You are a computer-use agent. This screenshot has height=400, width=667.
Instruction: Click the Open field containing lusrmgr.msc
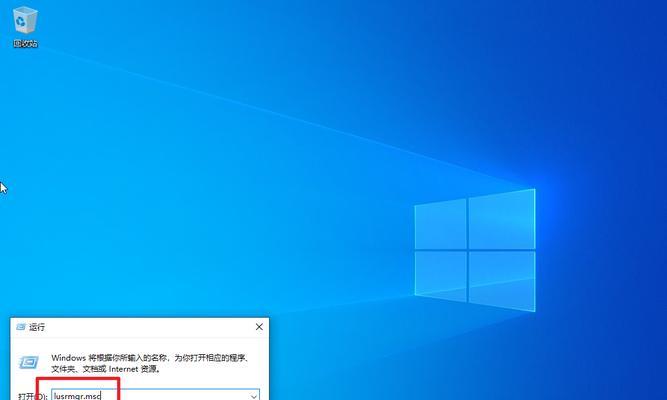click(156, 395)
